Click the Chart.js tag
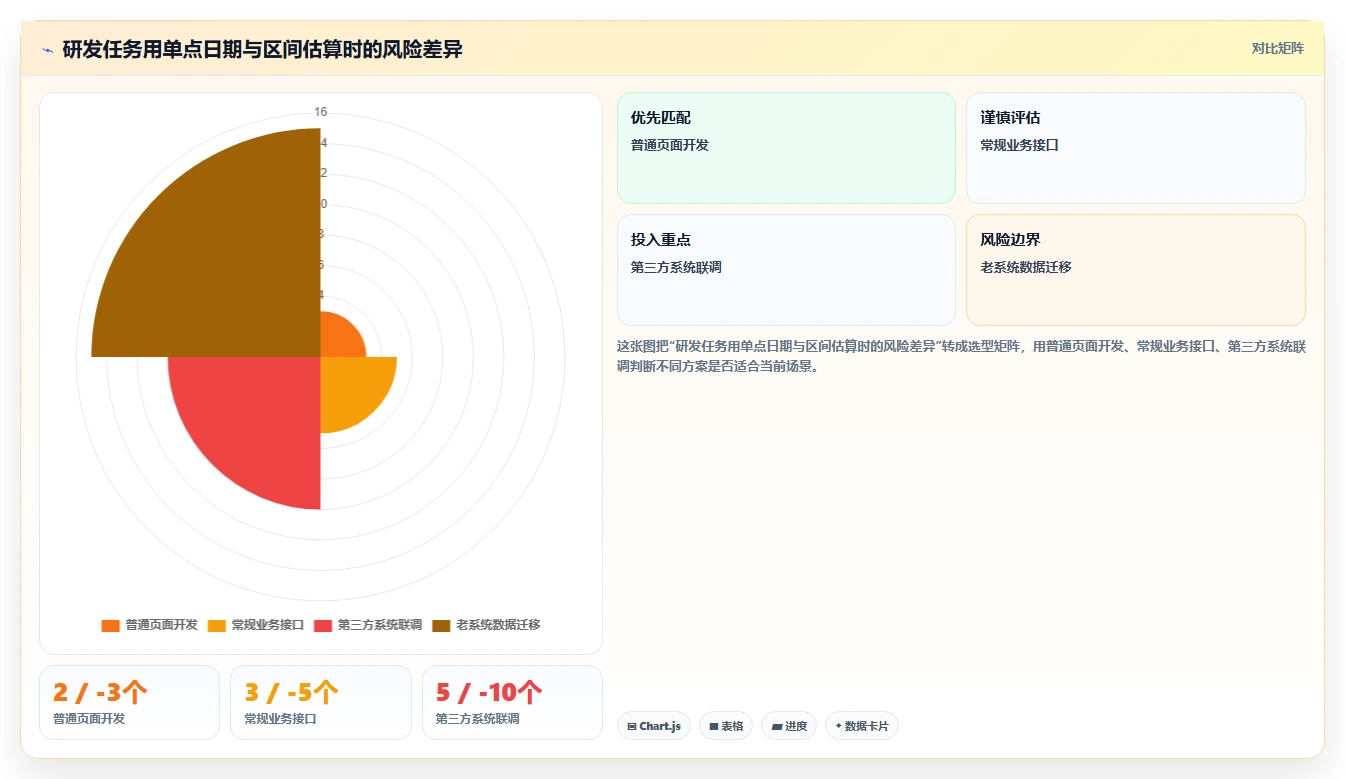The width and height of the screenshot is (1345, 779). pyautogui.click(x=654, y=726)
